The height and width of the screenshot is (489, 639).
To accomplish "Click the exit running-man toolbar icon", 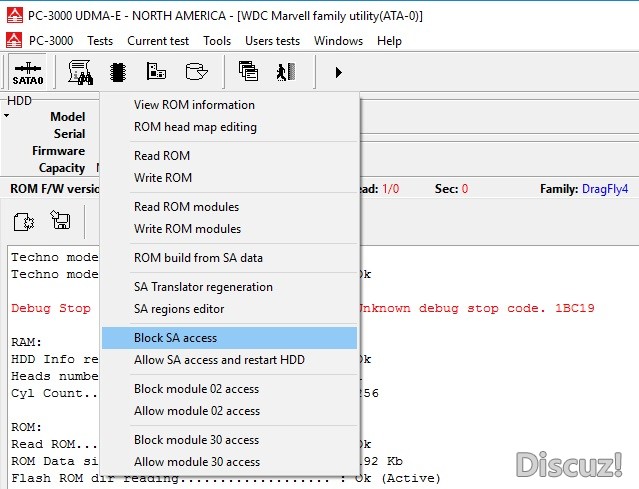I will click(x=285, y=72).
